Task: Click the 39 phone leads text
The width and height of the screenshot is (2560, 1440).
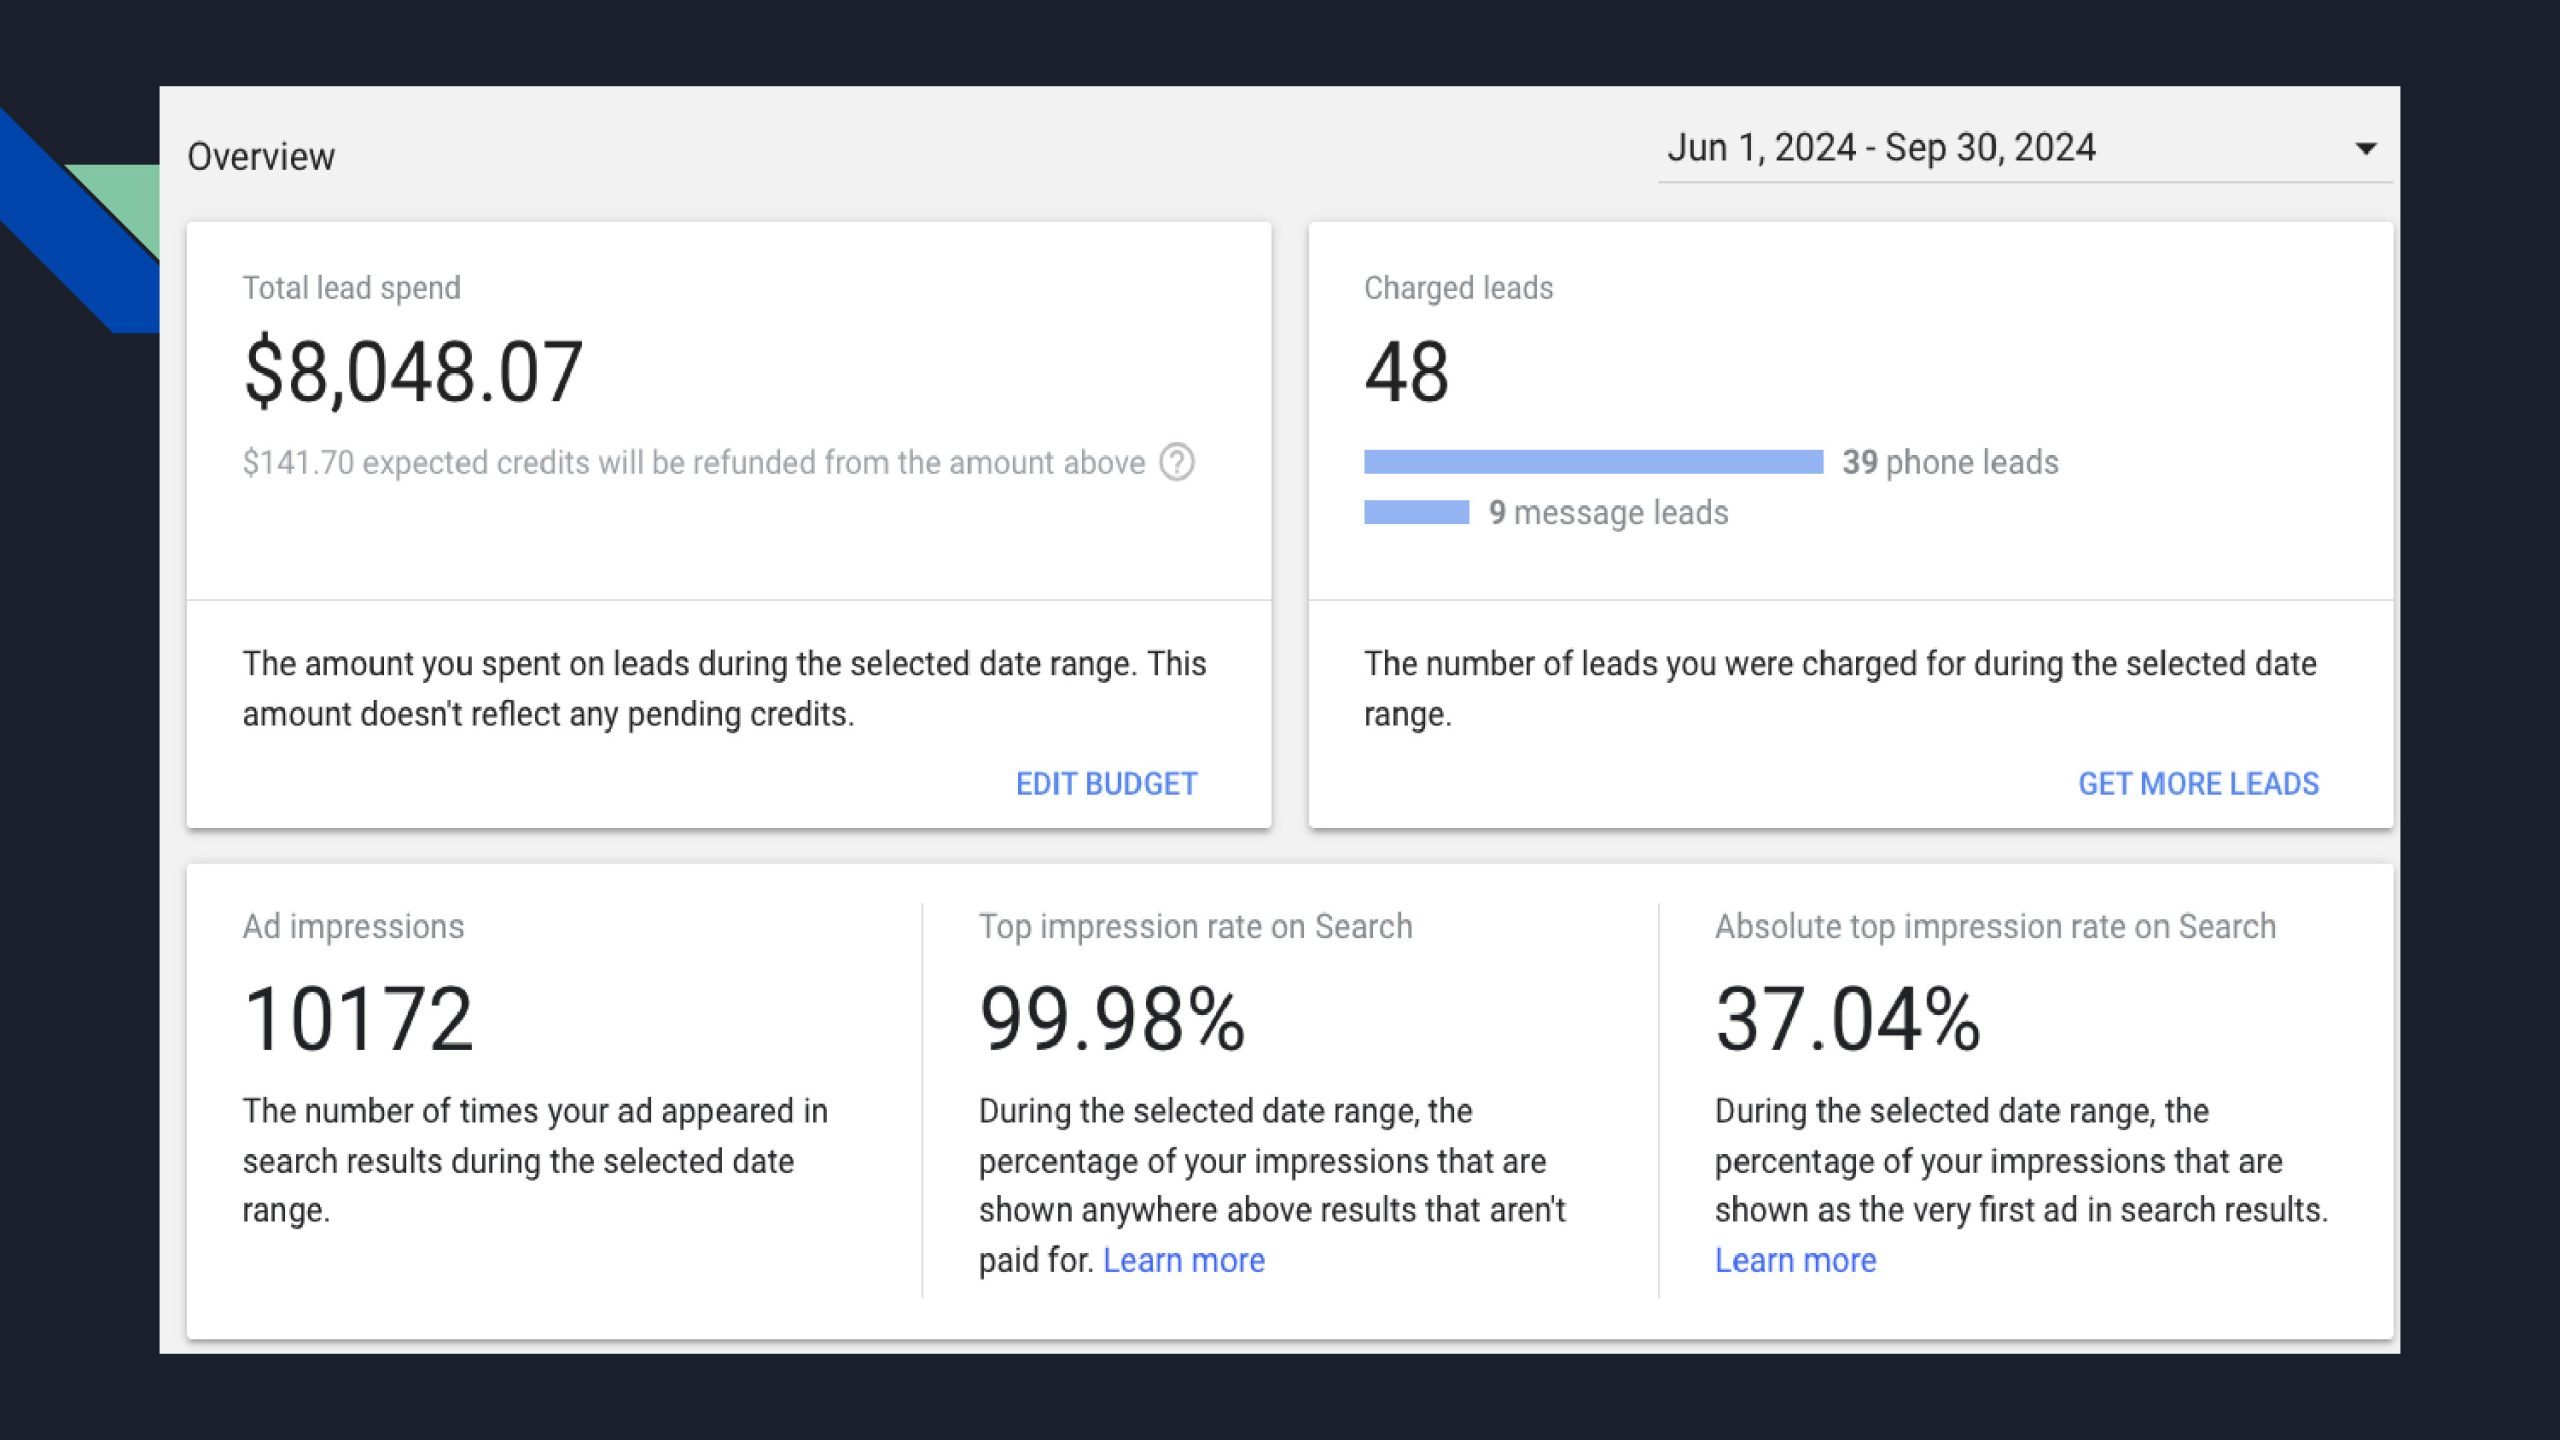Action: click(1950, 462)
